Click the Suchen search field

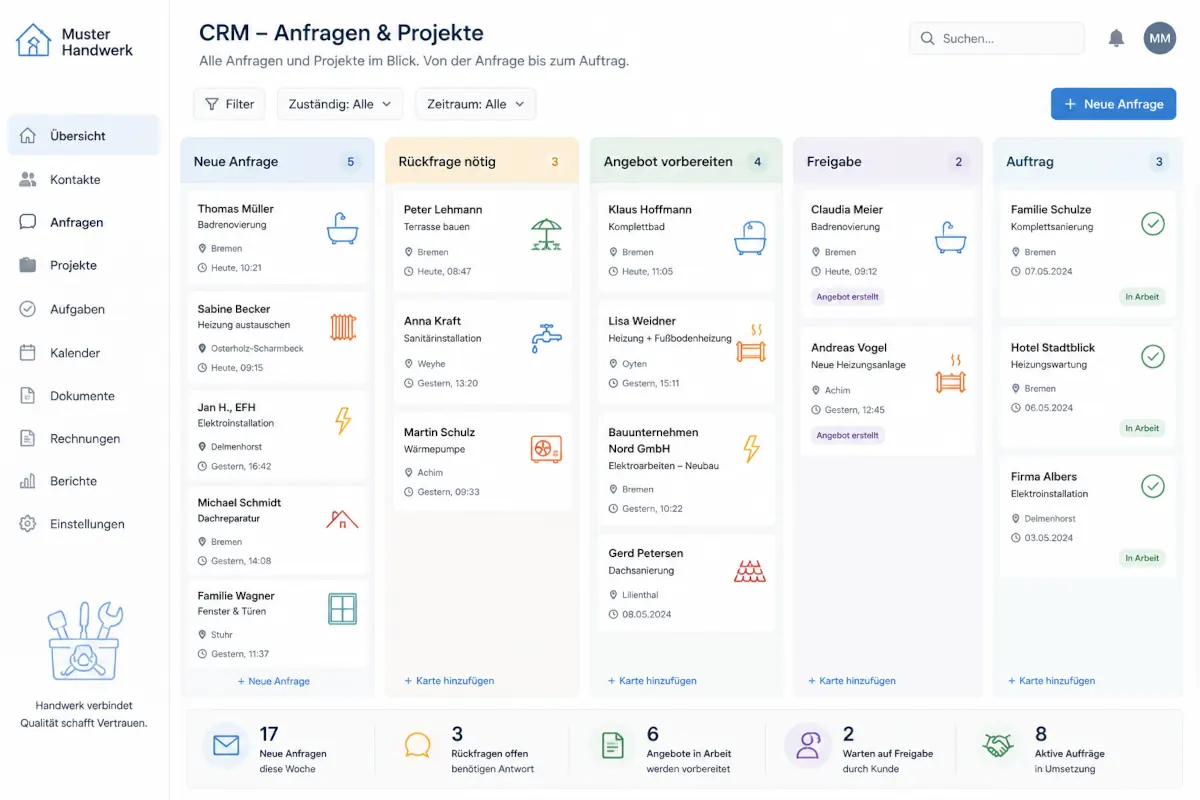(997, 38)
